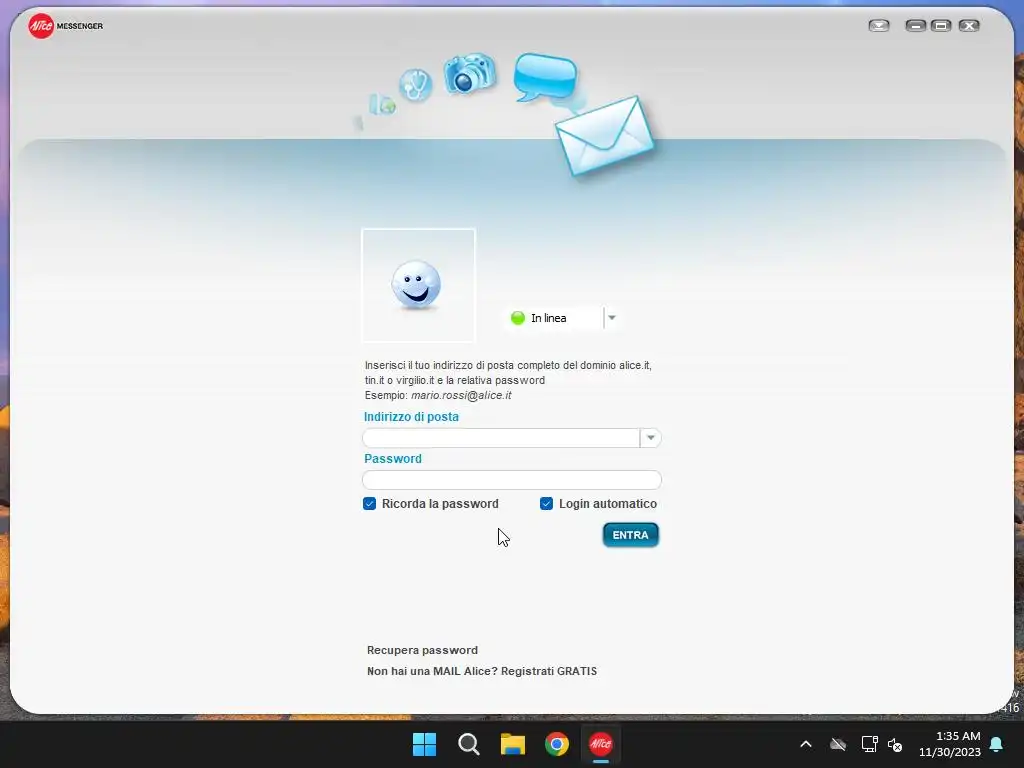Show hidden system tray icons
Viewport: 1024px width, 768px height.
(806, 744)
